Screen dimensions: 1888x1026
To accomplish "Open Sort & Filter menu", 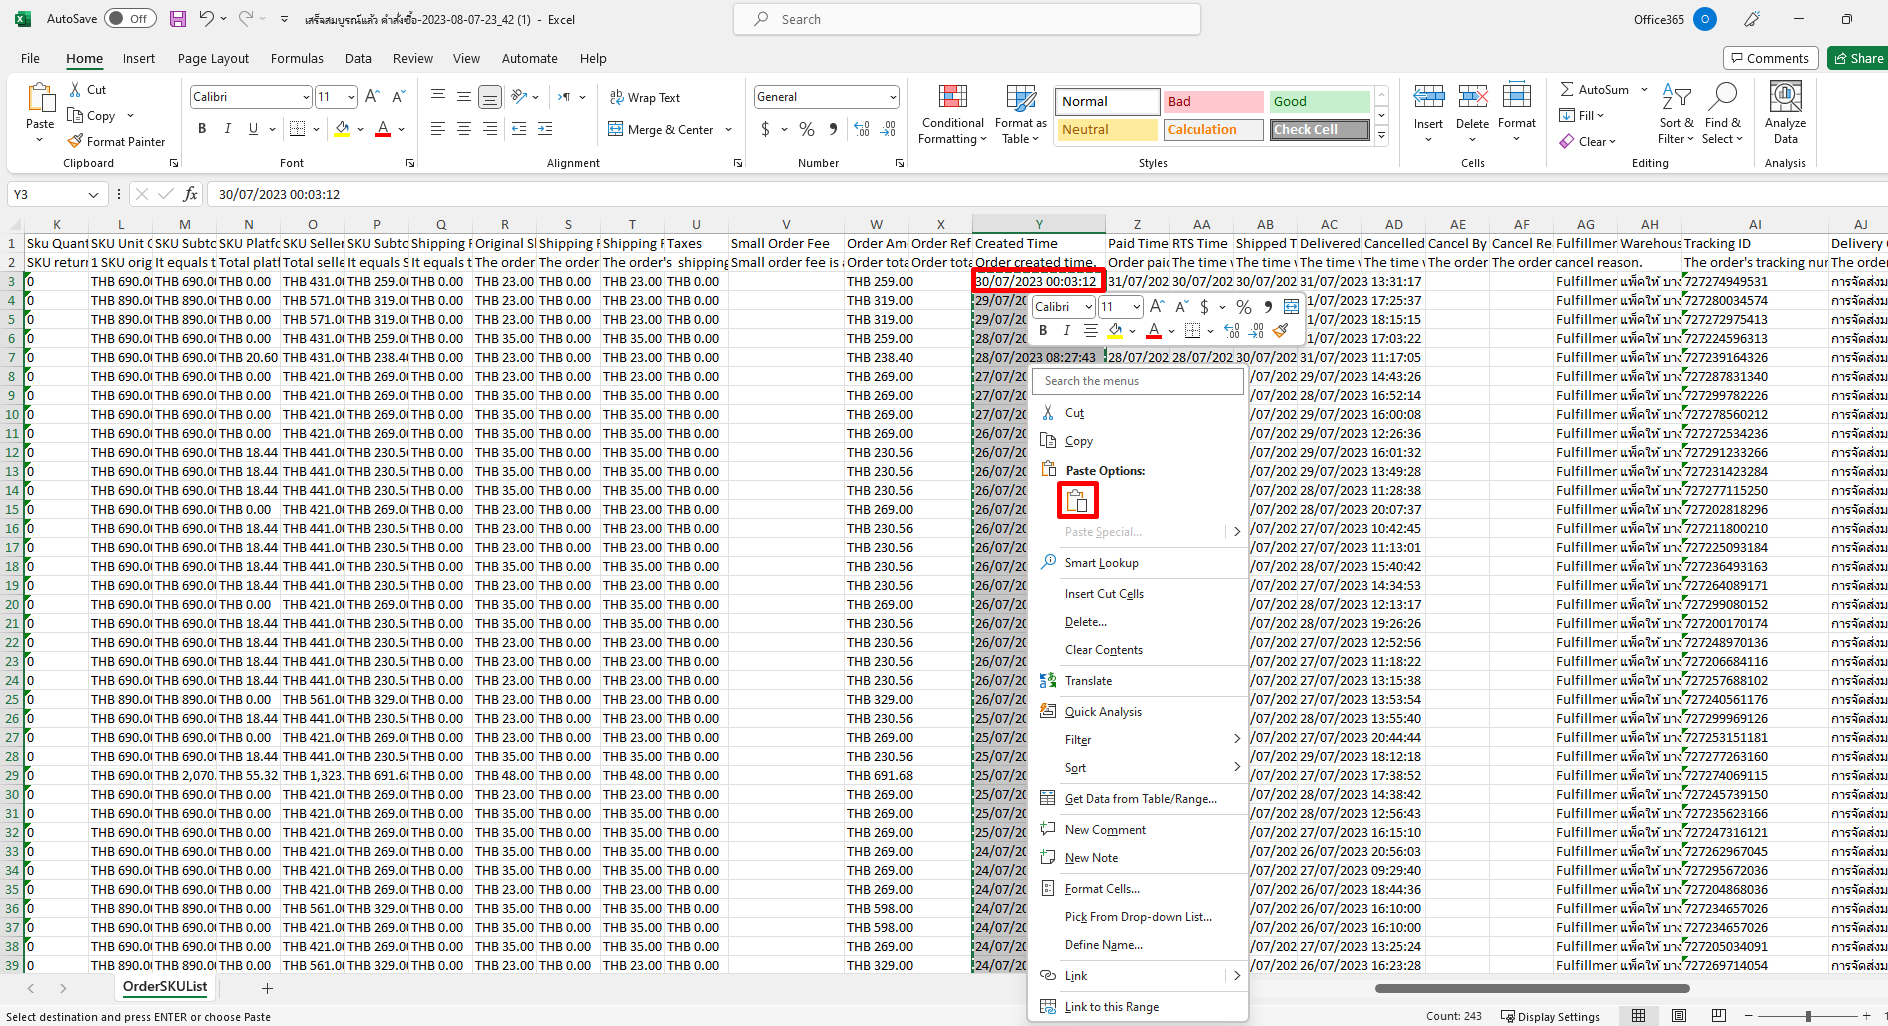I will pyautogui.click(x=1676, y=114).
